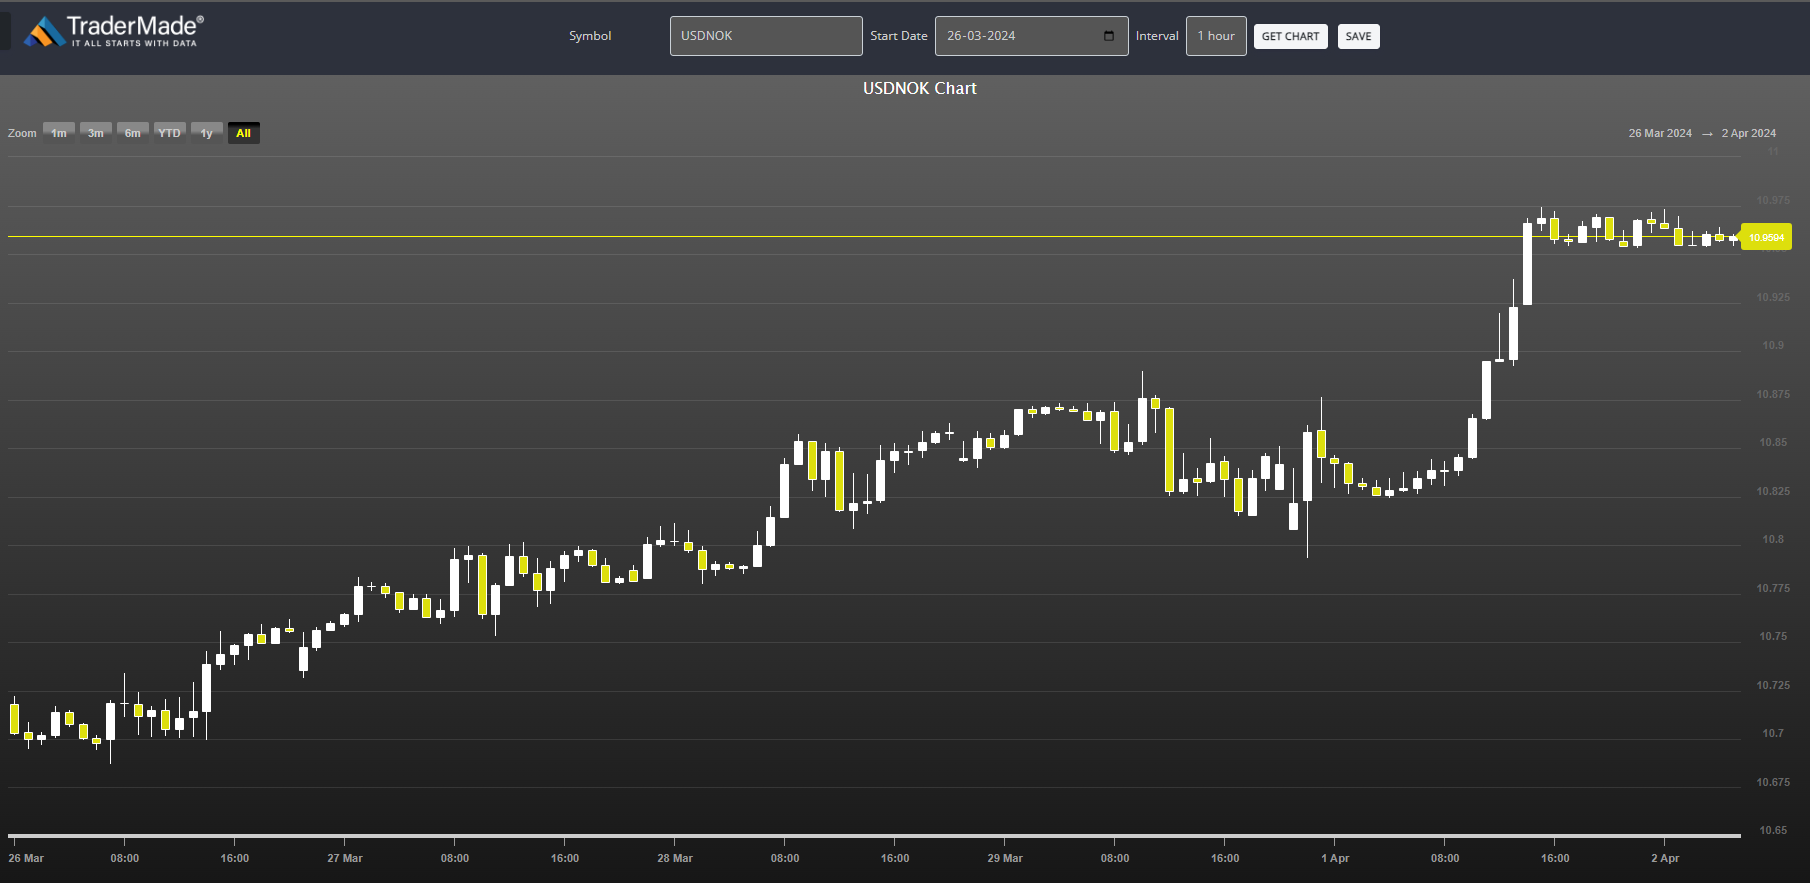
Task: Click the GET CHART button
Action: pyautogui.click(x=1290, y=37)
